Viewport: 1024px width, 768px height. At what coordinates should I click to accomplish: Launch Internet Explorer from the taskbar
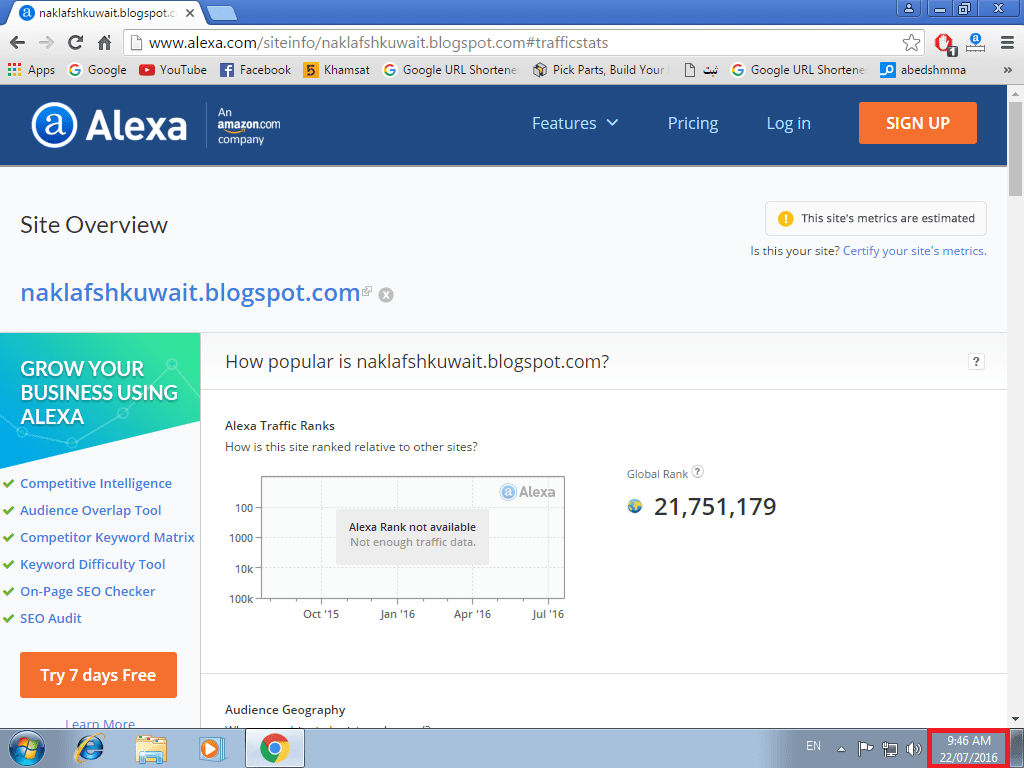[89, 748]
